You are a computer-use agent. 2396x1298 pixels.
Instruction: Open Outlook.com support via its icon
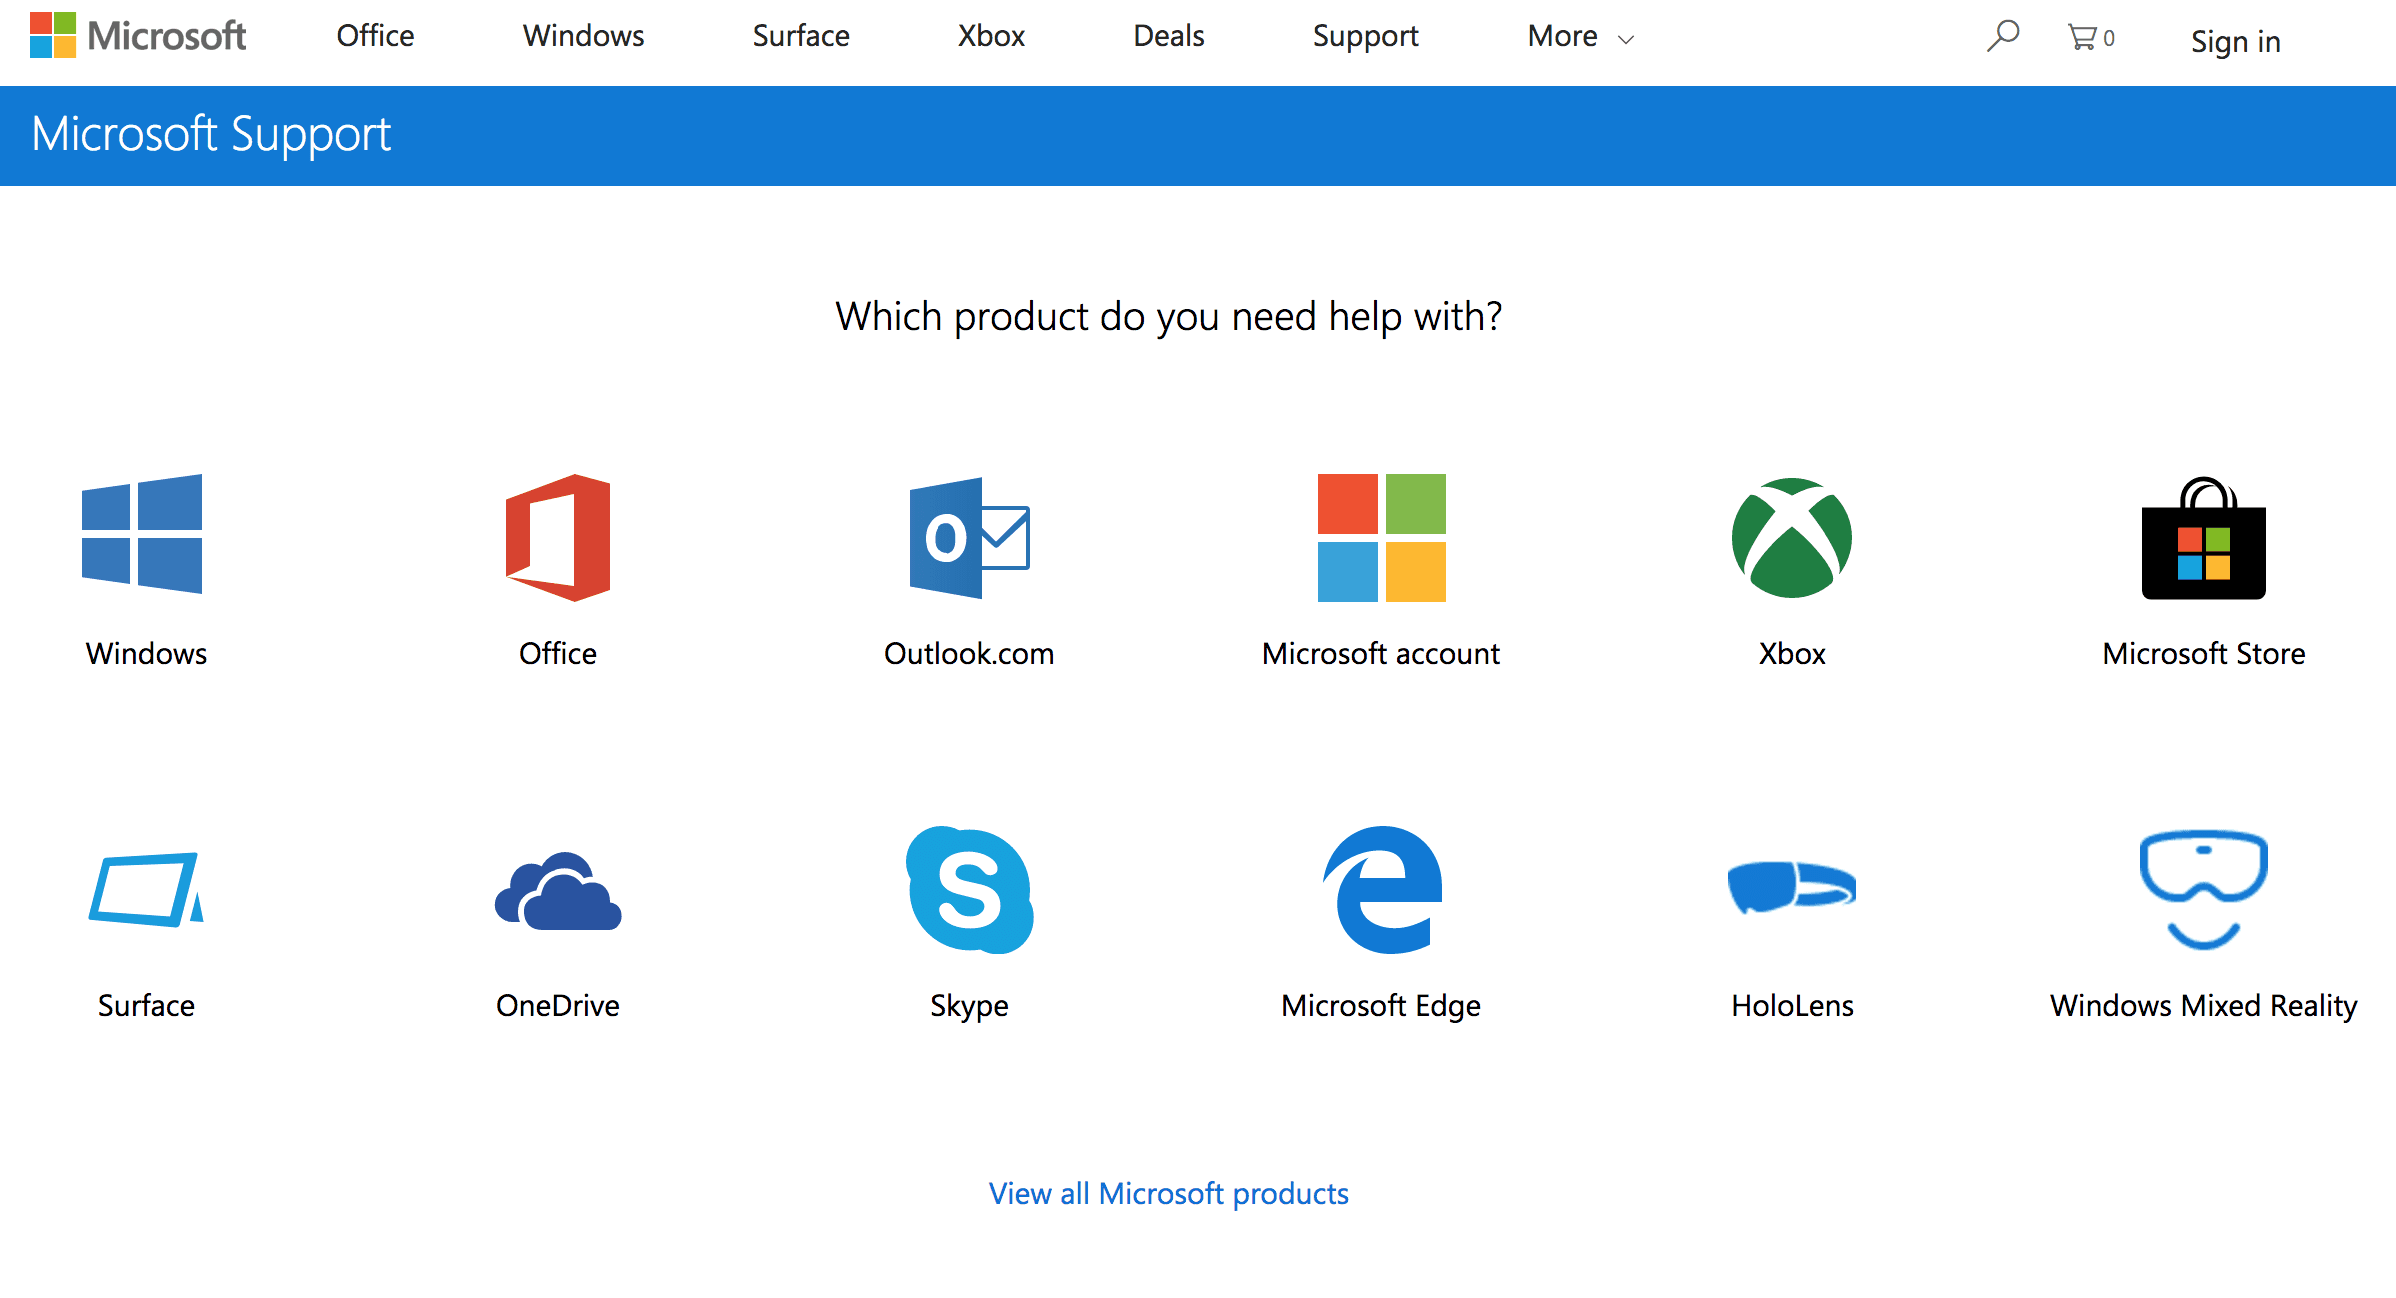(968, 537)
